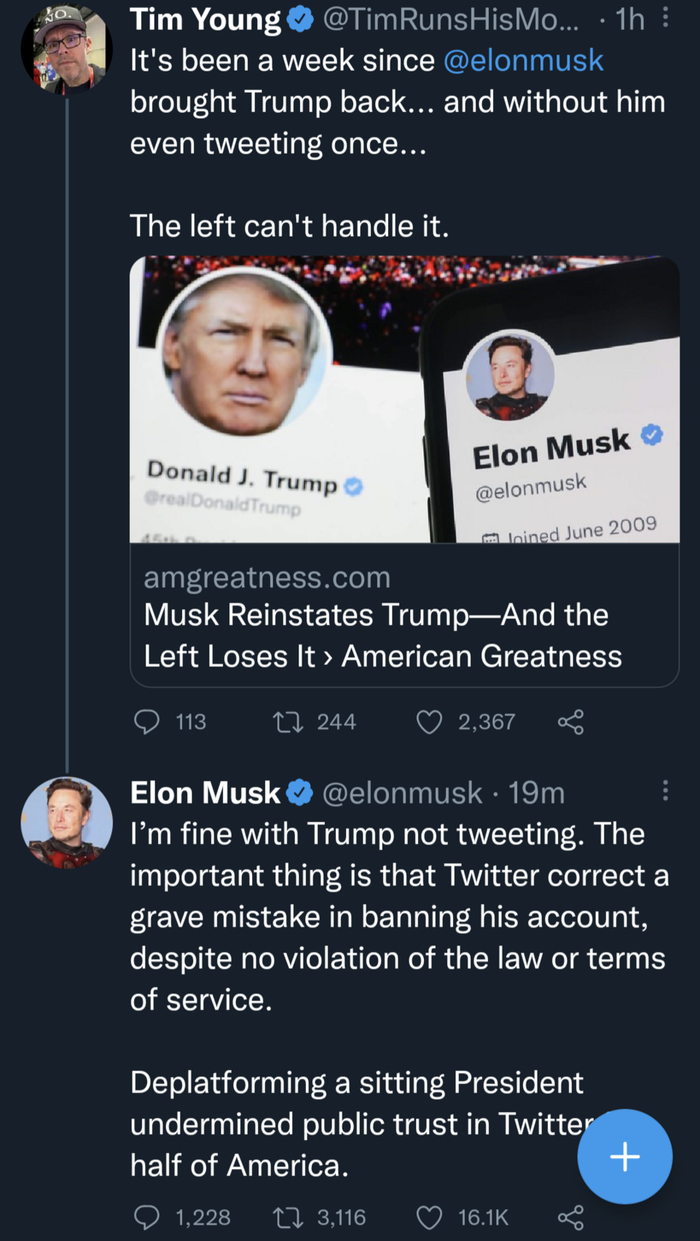The height and width of the screenshot is (1241, 700).
Task: Share Elon Musk's tweet
Action: coord(570,1217)
